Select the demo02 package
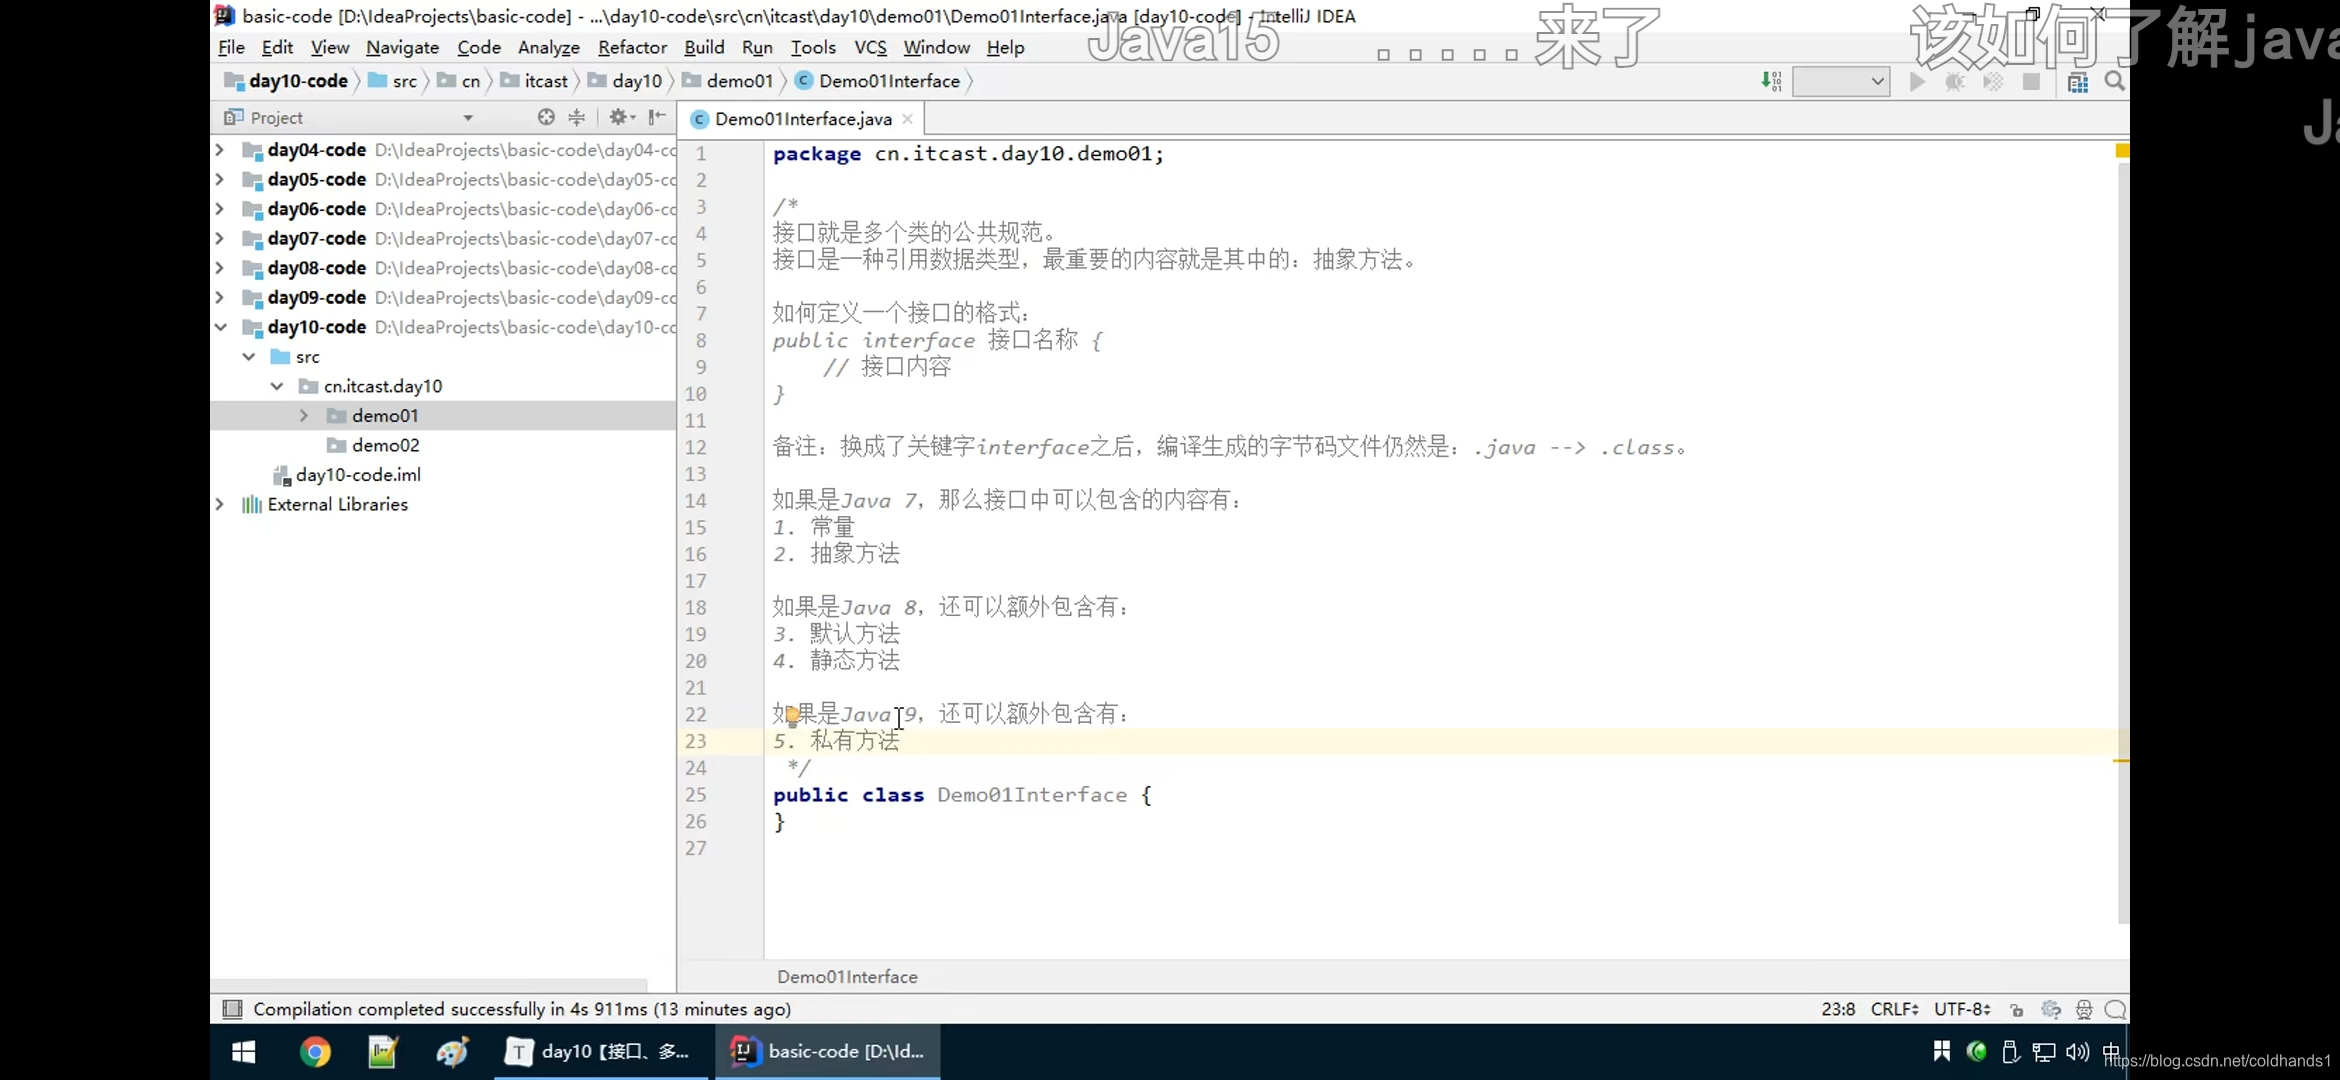Image resolution: width=2340 pixels, height=1080 pixels. click(385, 445)
